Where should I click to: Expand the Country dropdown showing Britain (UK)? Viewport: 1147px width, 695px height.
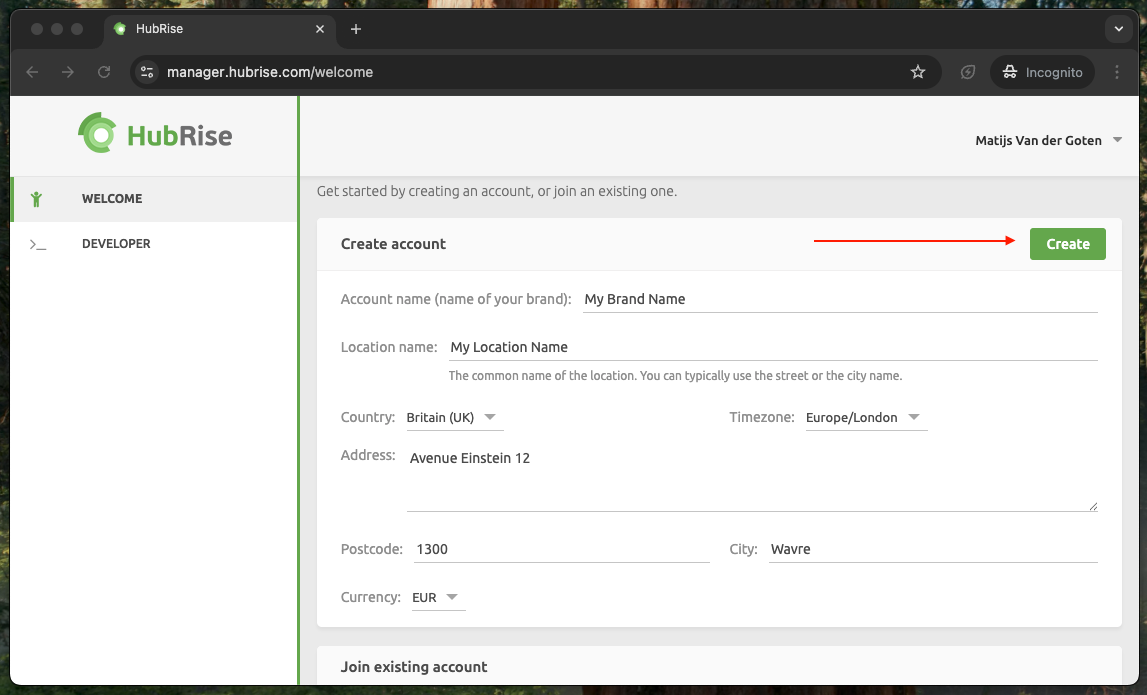[x=454, y=417]
